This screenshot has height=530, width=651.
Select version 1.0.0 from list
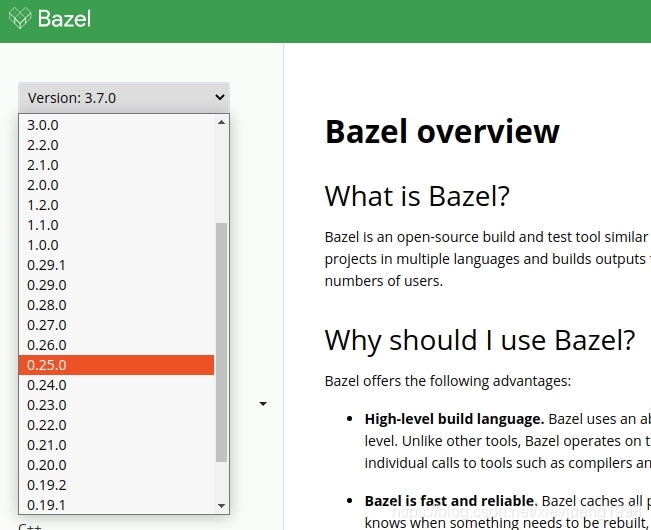pos(116,245)
